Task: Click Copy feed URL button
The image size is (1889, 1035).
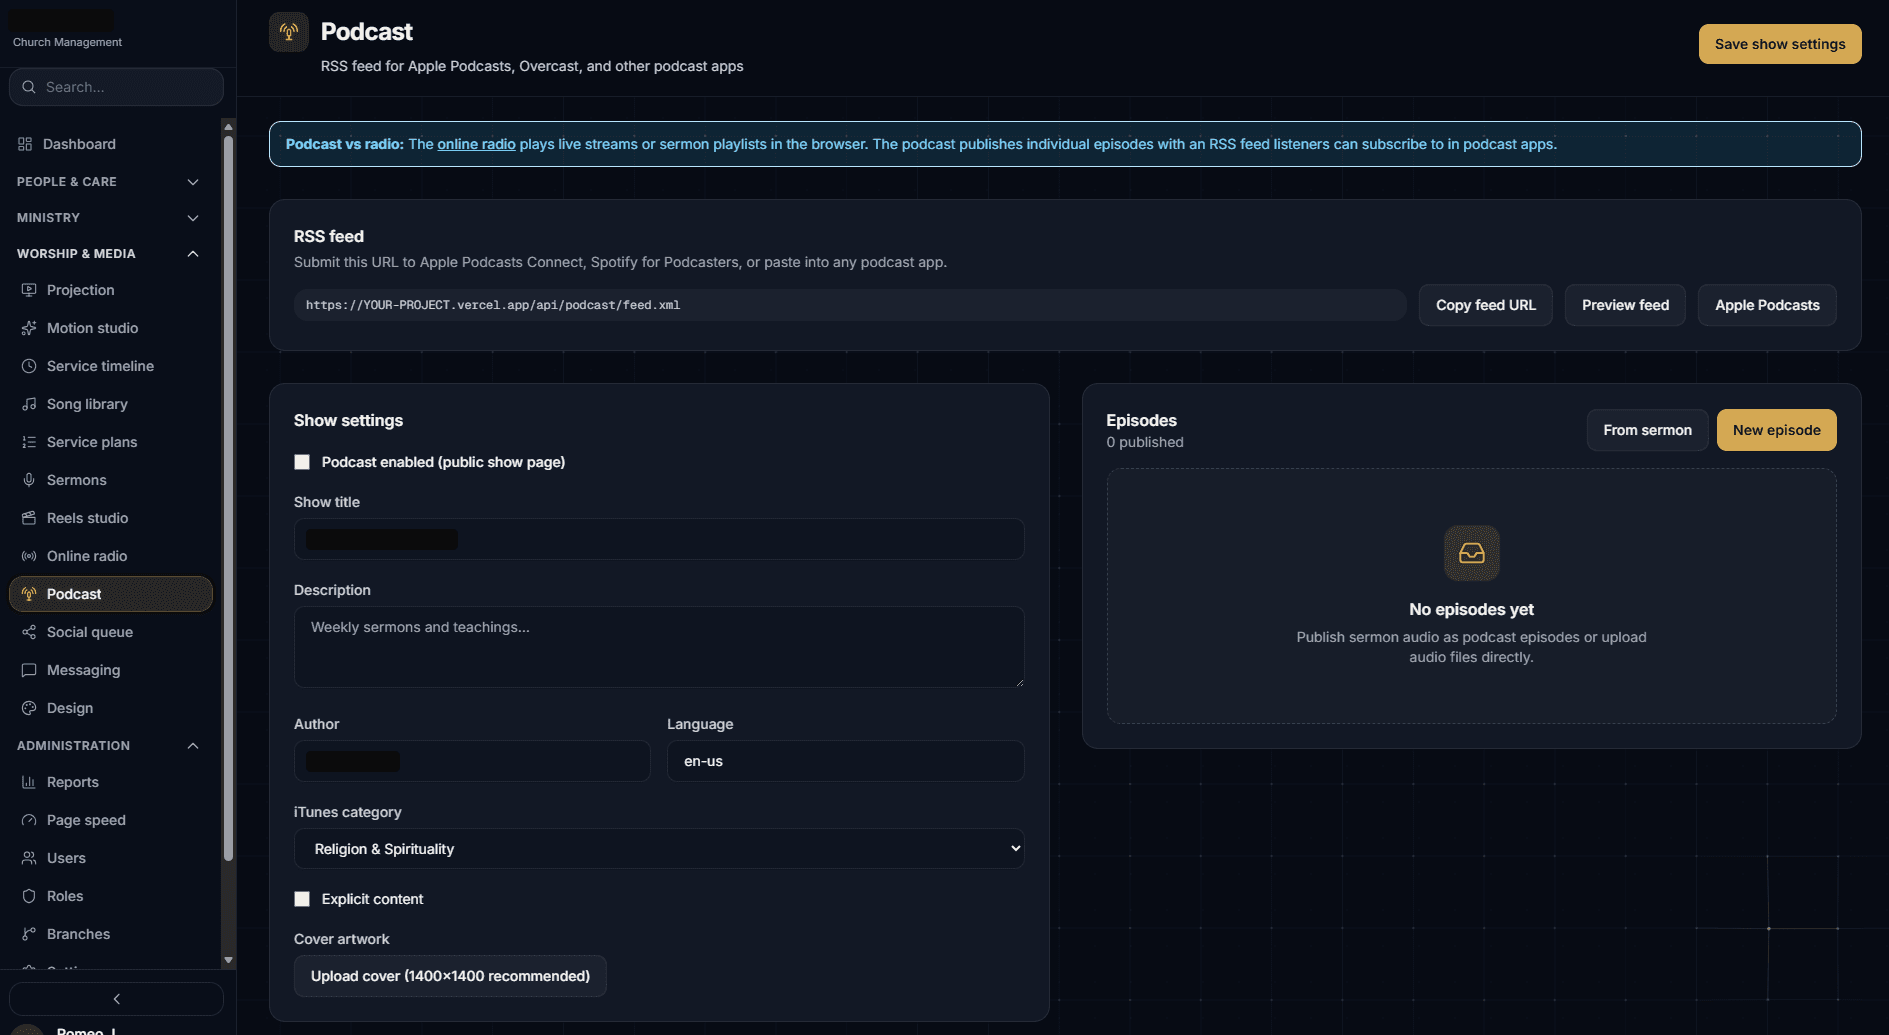Action: point(1486,305)
